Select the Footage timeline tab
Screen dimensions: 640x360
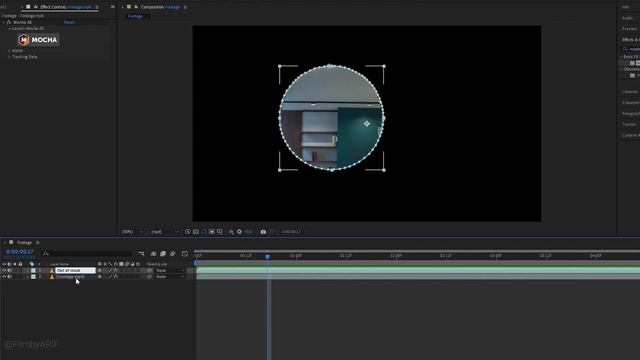tap(24, 242)
